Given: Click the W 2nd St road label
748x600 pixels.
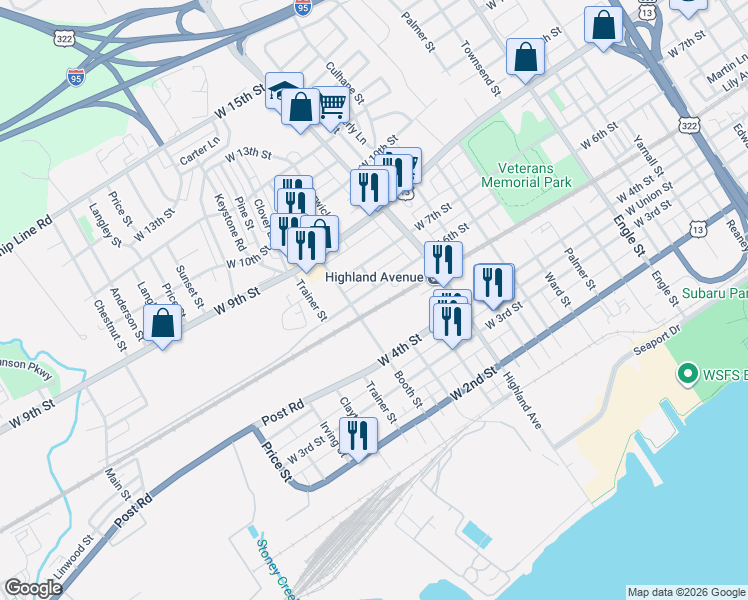Looking at the screenshot, I should coord(474,384).
